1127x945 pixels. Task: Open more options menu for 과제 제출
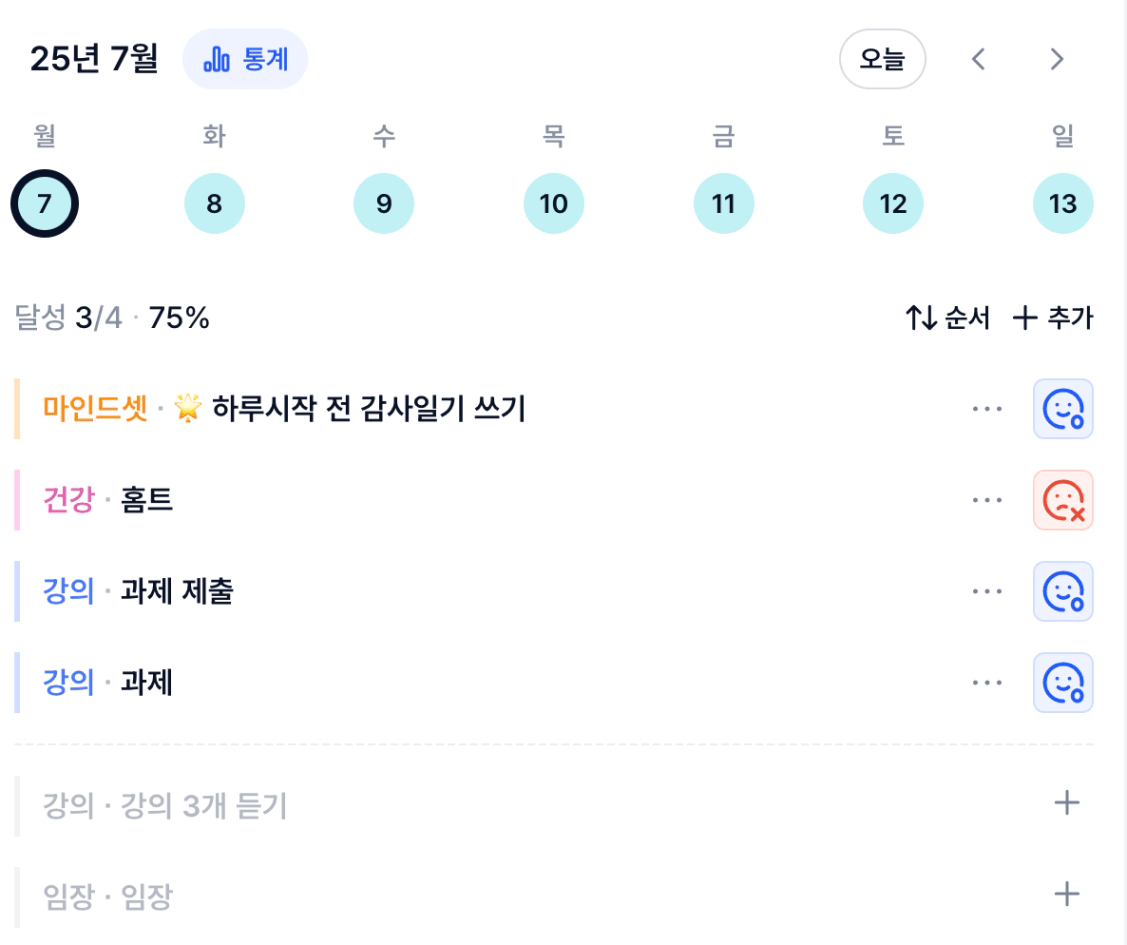(987, 591)
